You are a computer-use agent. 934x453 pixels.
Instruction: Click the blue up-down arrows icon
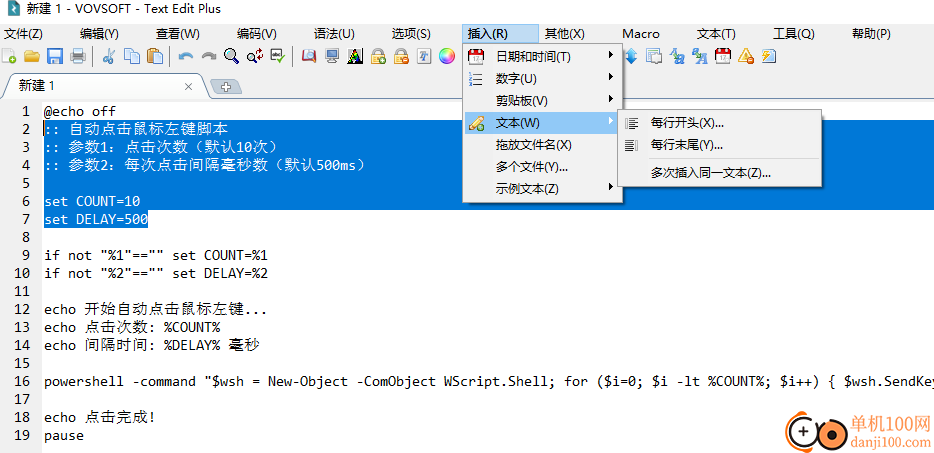click(x=631, y=57)
